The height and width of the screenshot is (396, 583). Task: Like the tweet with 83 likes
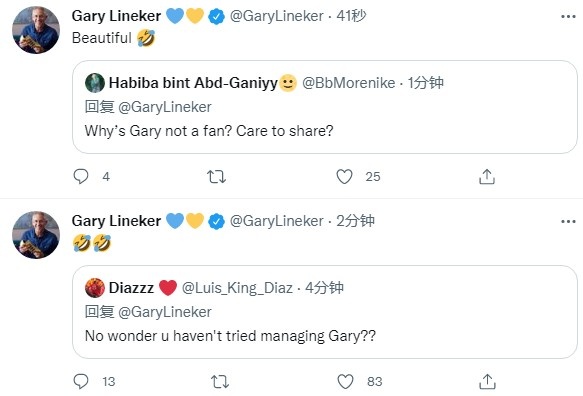[345, 381]
